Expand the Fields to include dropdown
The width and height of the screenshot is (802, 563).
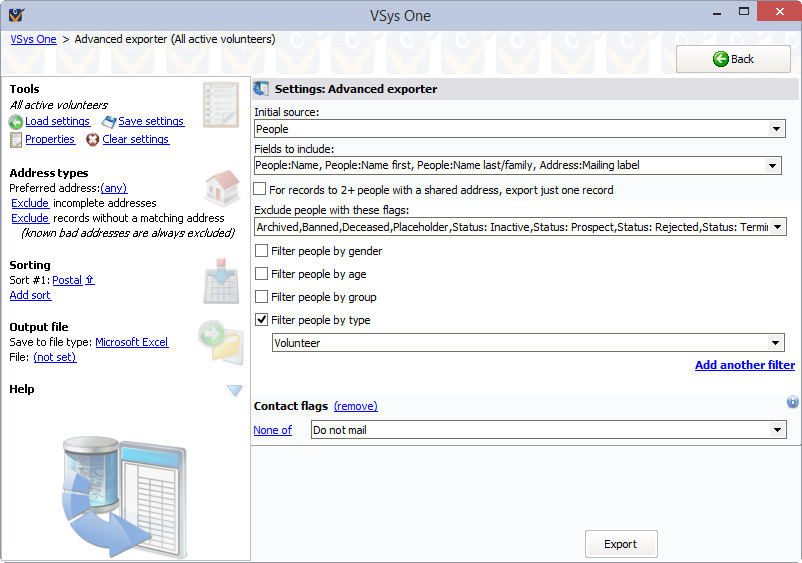(772, 166)
